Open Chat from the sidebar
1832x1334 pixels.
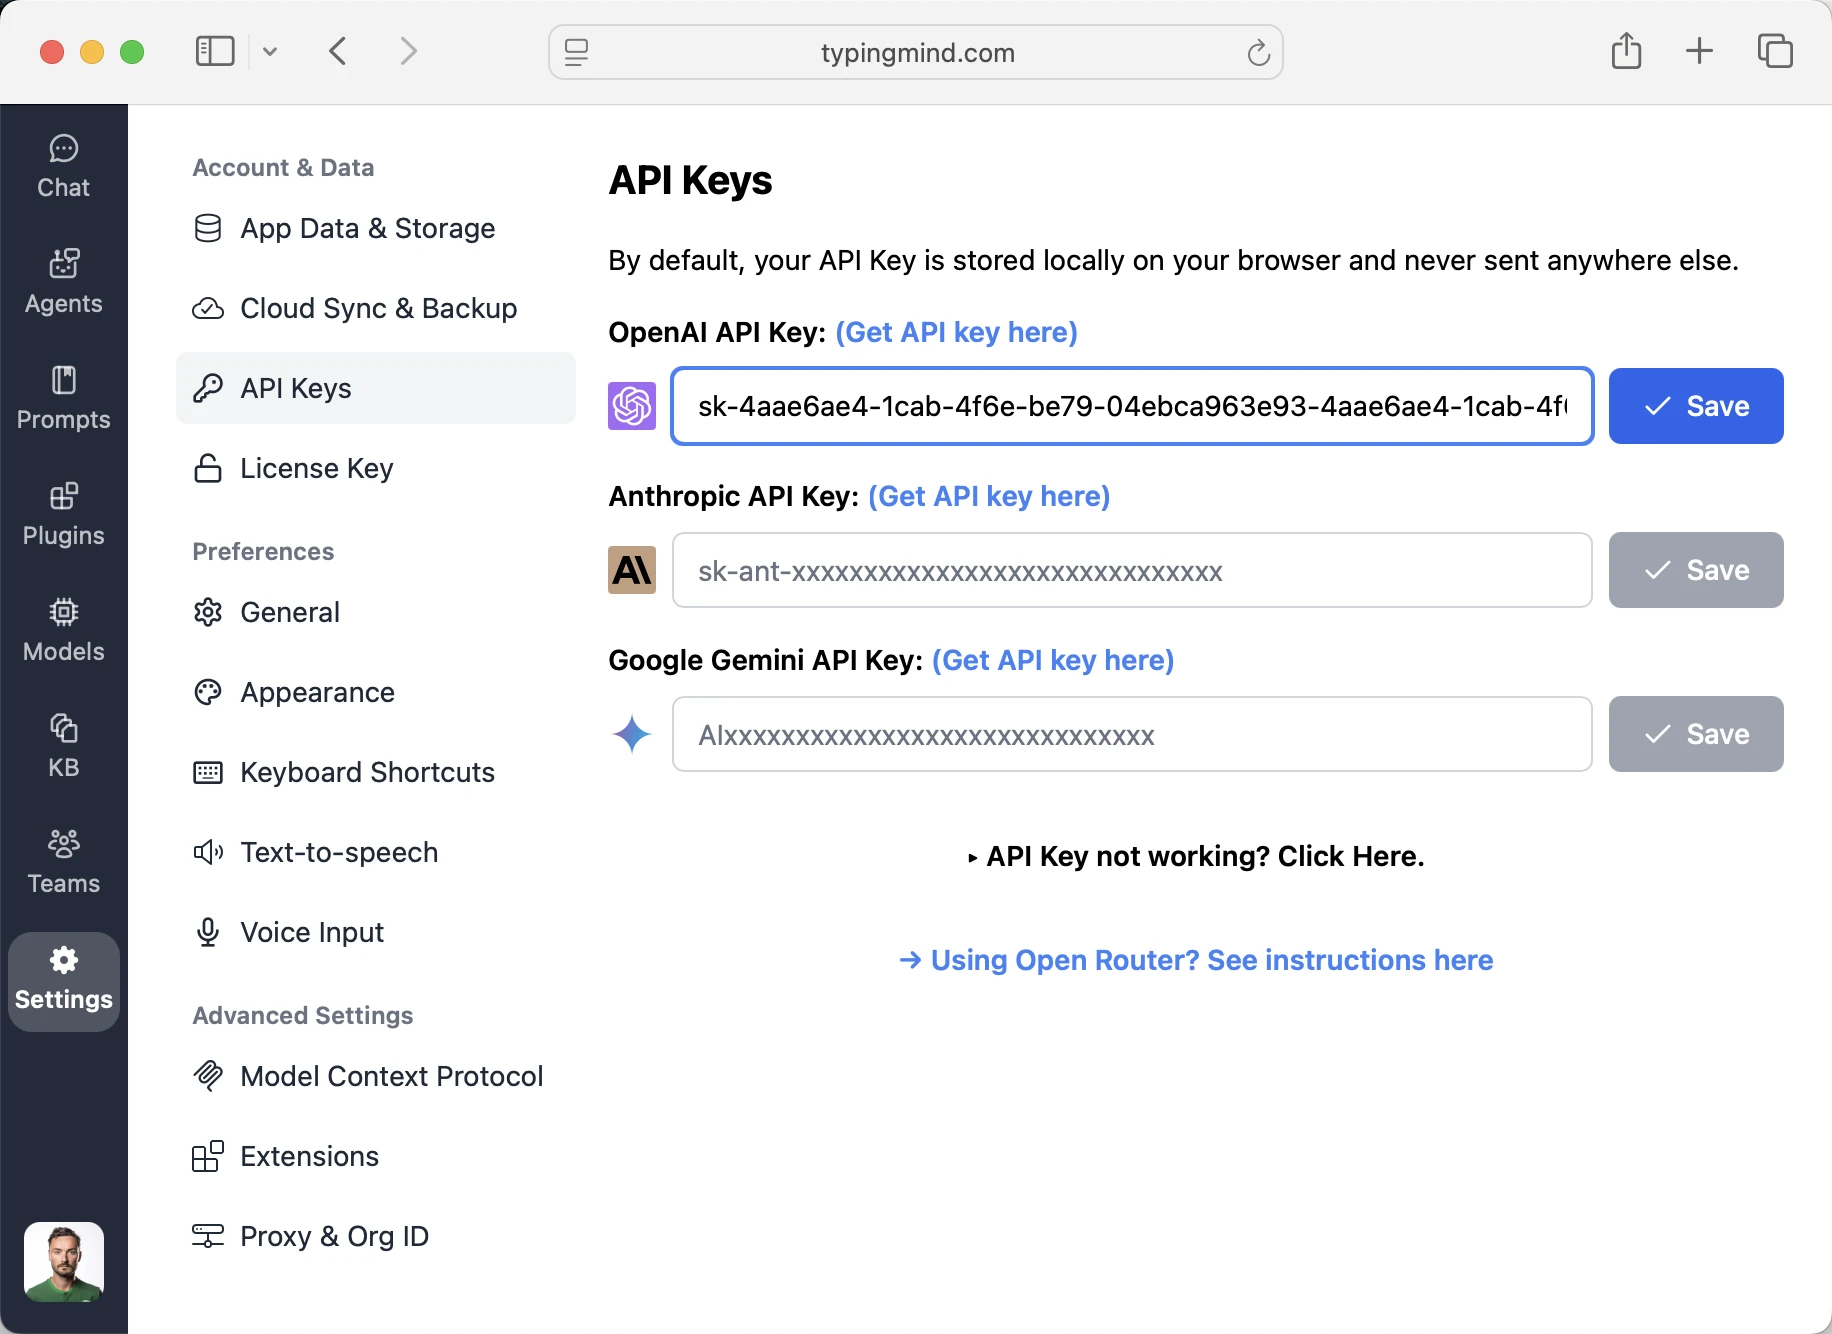[x=63, y=165]
